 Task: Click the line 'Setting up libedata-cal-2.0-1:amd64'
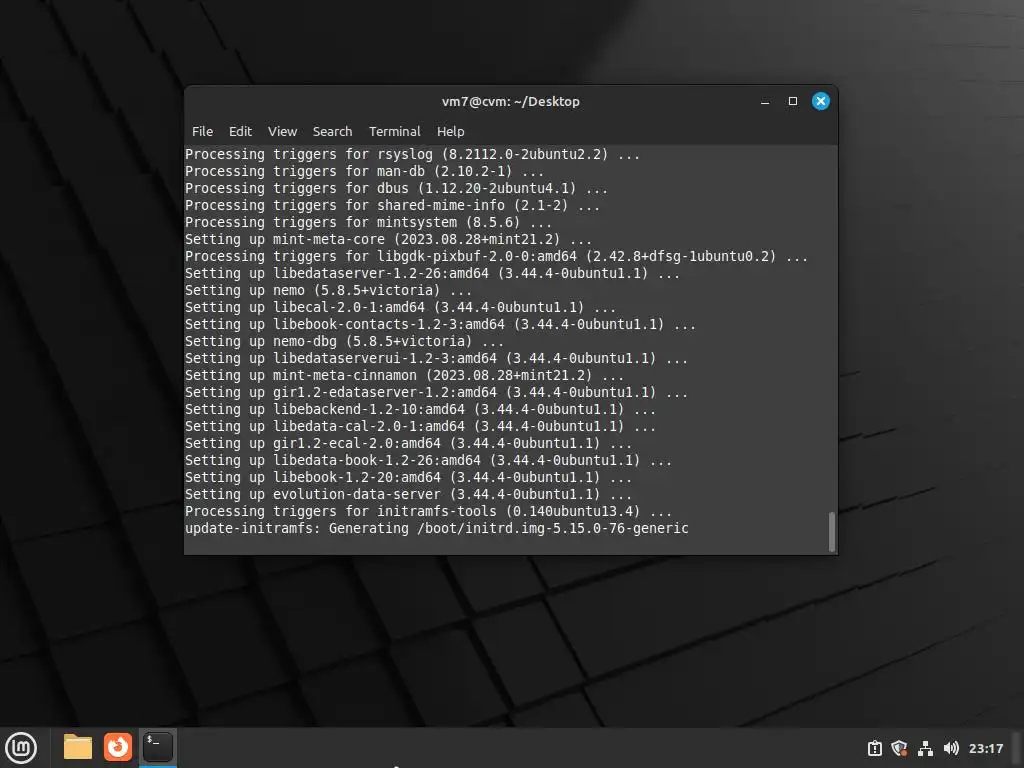[420, 426]
